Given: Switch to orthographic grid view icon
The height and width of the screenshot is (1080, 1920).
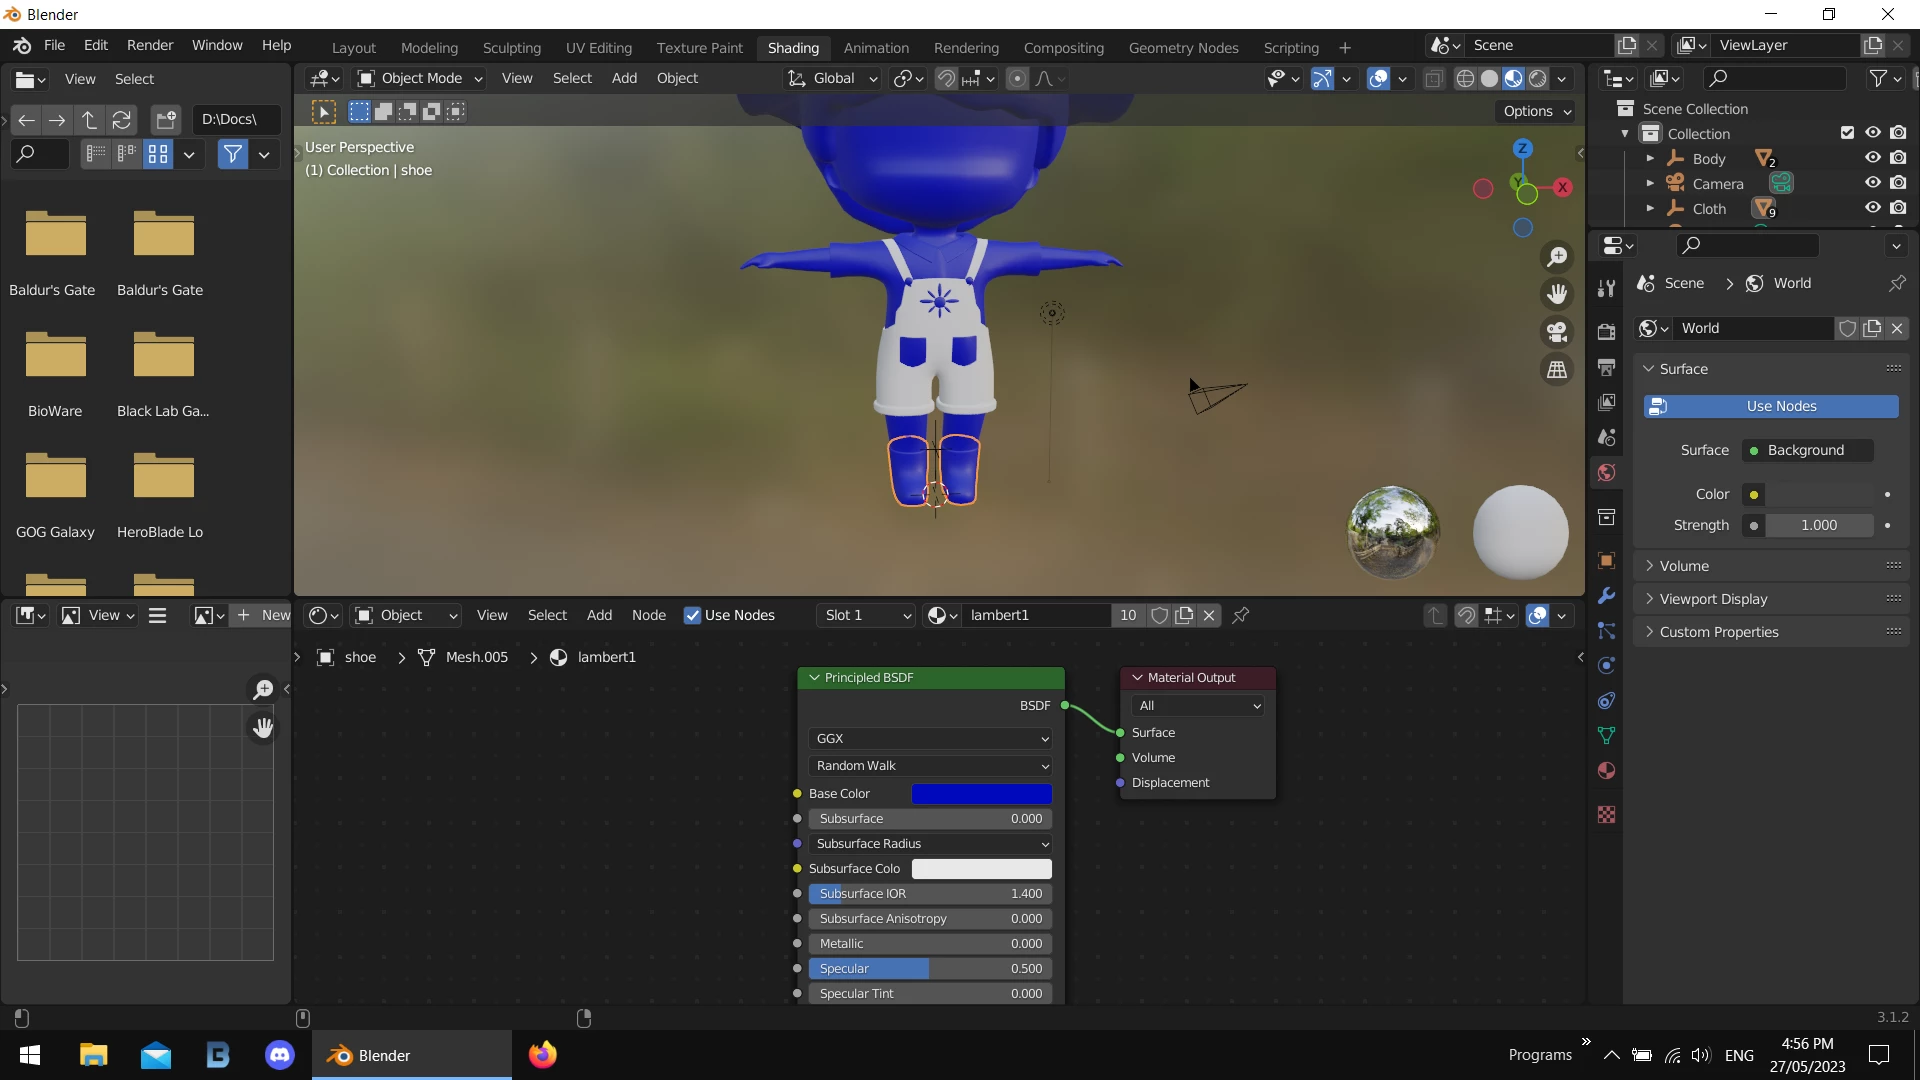Looking at the screenshot, I should (1557, 370).
